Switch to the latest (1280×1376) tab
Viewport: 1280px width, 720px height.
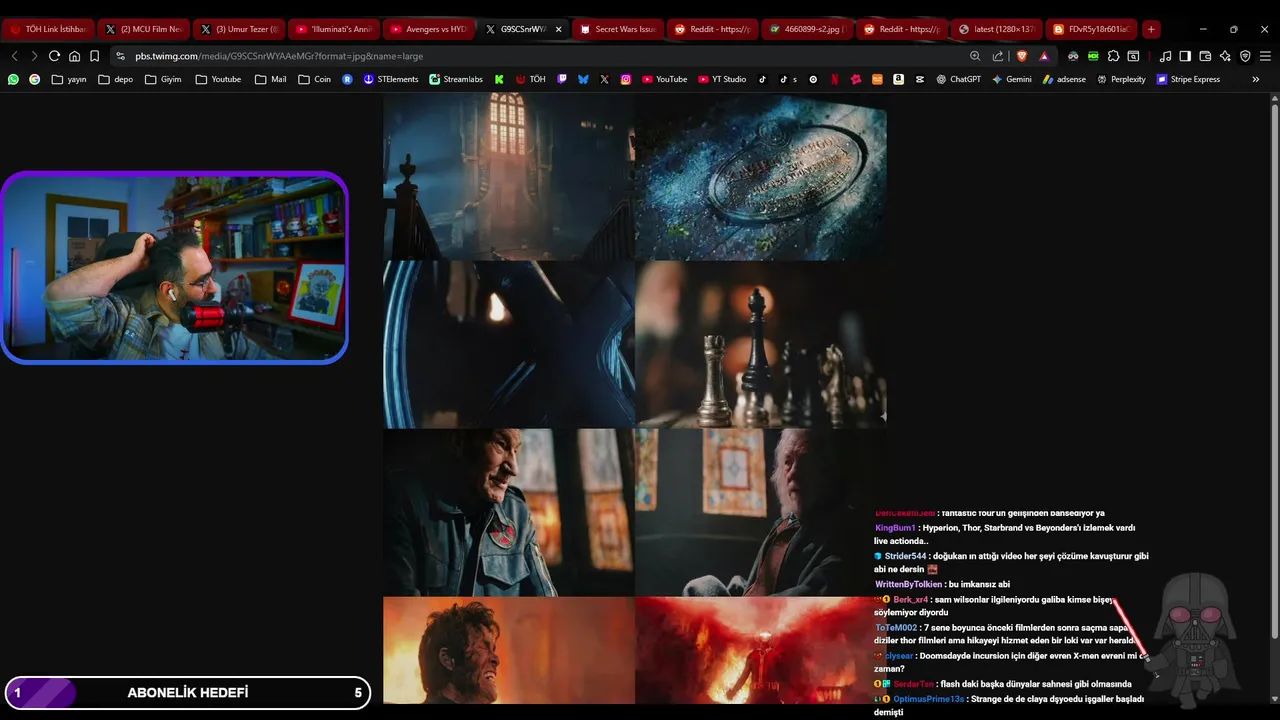coord(997,29)
